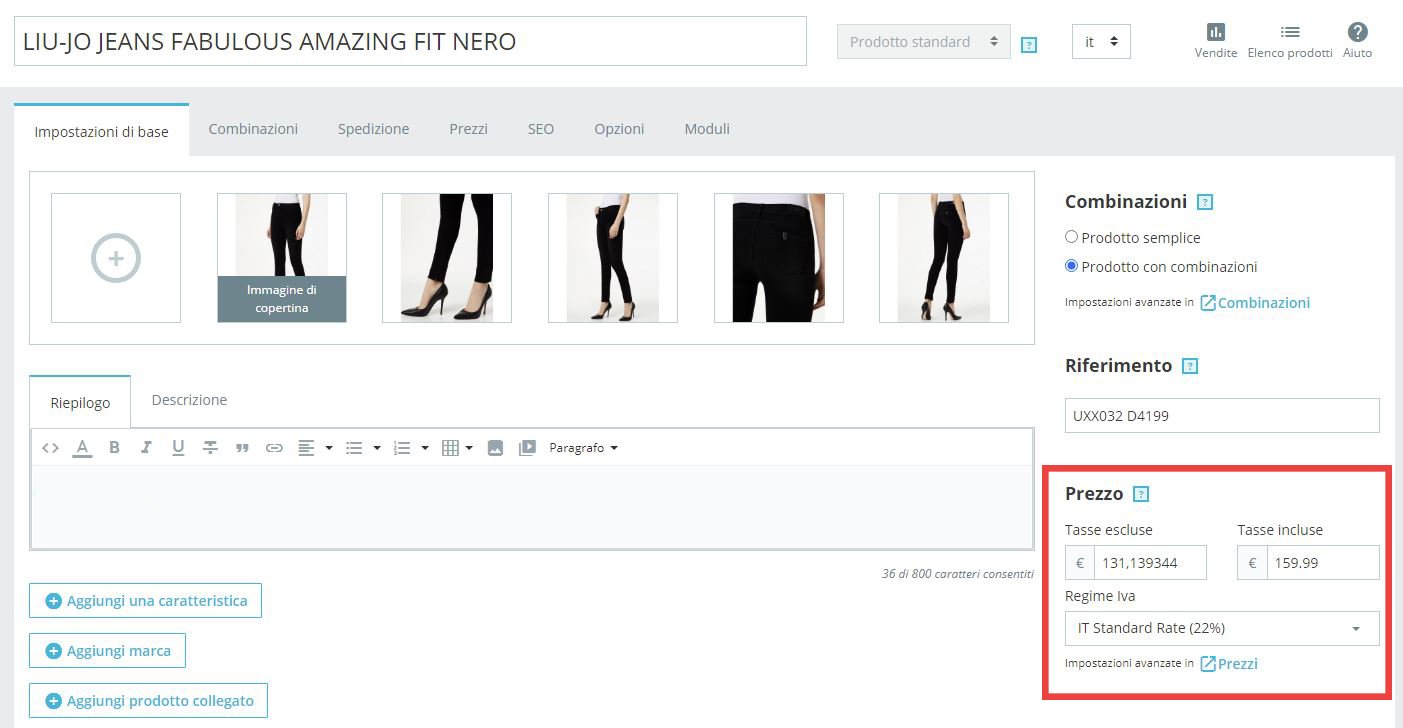The height and width of the screenshot is (728, 1403).
Task: Show help for the Prezzo section
Action: pos(1141,494)
